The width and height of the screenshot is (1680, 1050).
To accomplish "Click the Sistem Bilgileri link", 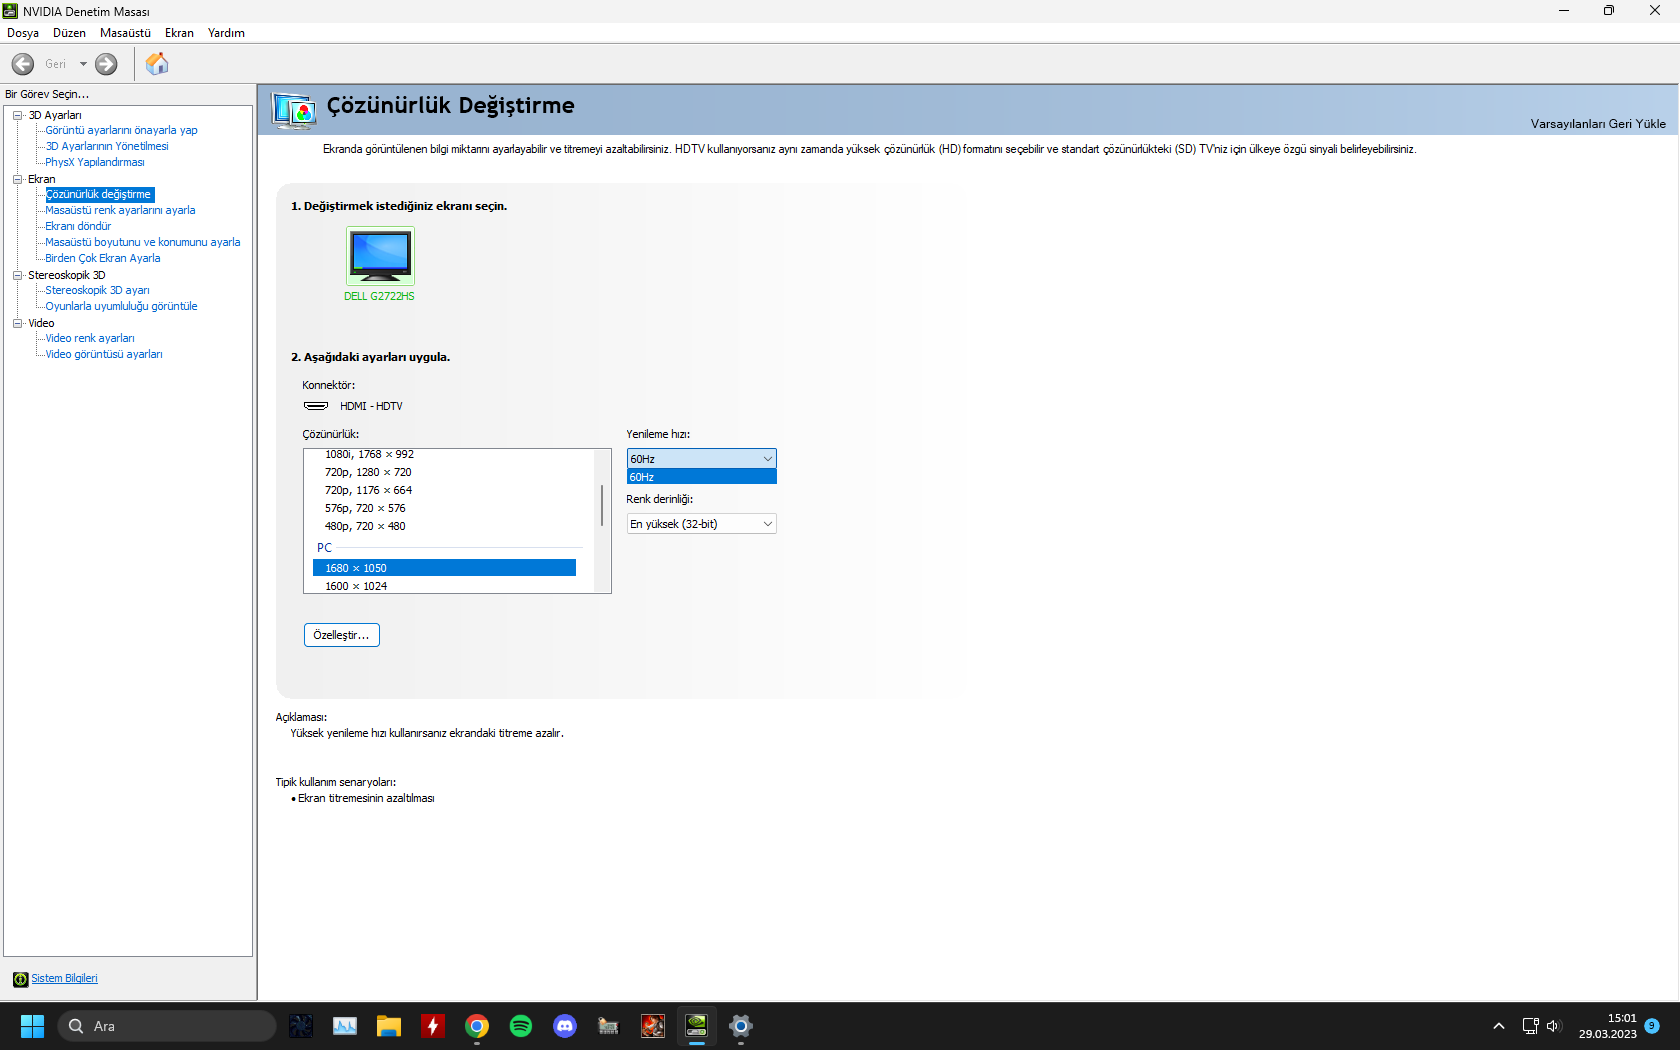I will point(64,978).
